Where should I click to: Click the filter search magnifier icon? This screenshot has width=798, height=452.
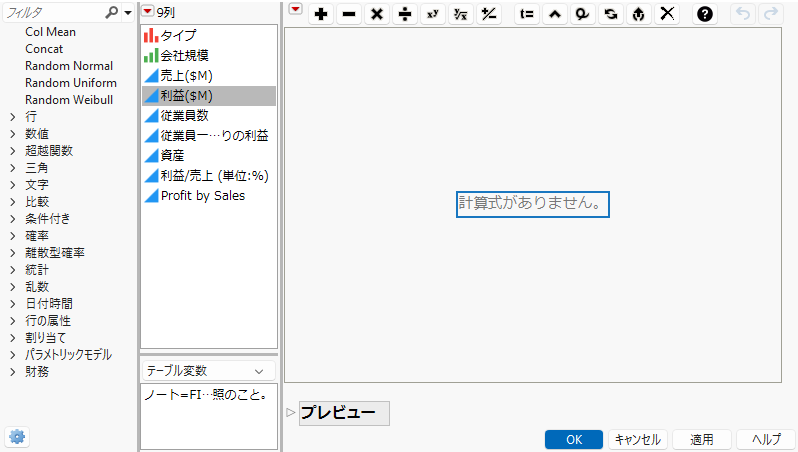(x=111, y=12)
